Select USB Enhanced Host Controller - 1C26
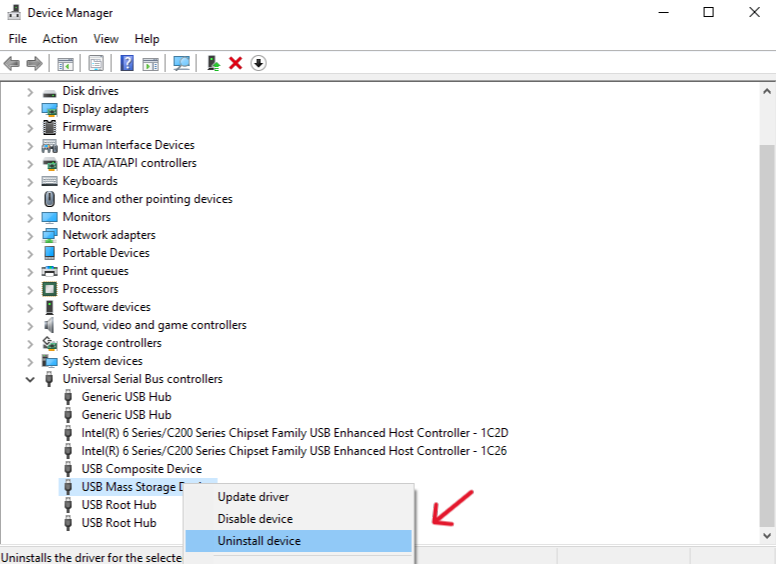The width and height of the screenshot is (776, 564). (294, 451)
